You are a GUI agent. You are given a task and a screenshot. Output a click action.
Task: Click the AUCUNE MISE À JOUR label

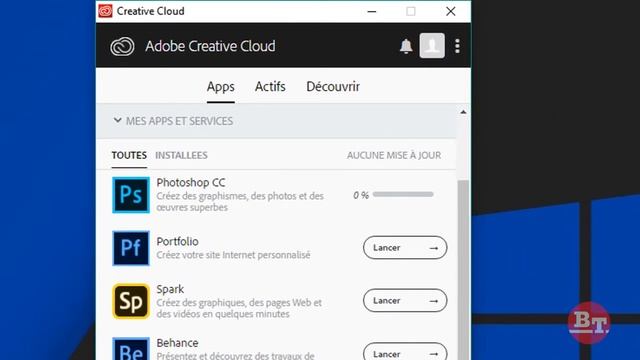coord(394,156)
